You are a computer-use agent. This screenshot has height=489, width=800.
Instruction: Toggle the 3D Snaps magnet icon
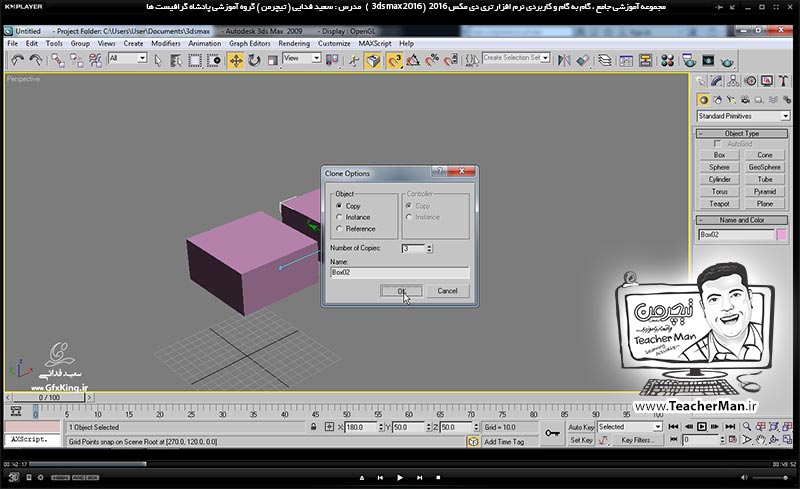point(394,61)
